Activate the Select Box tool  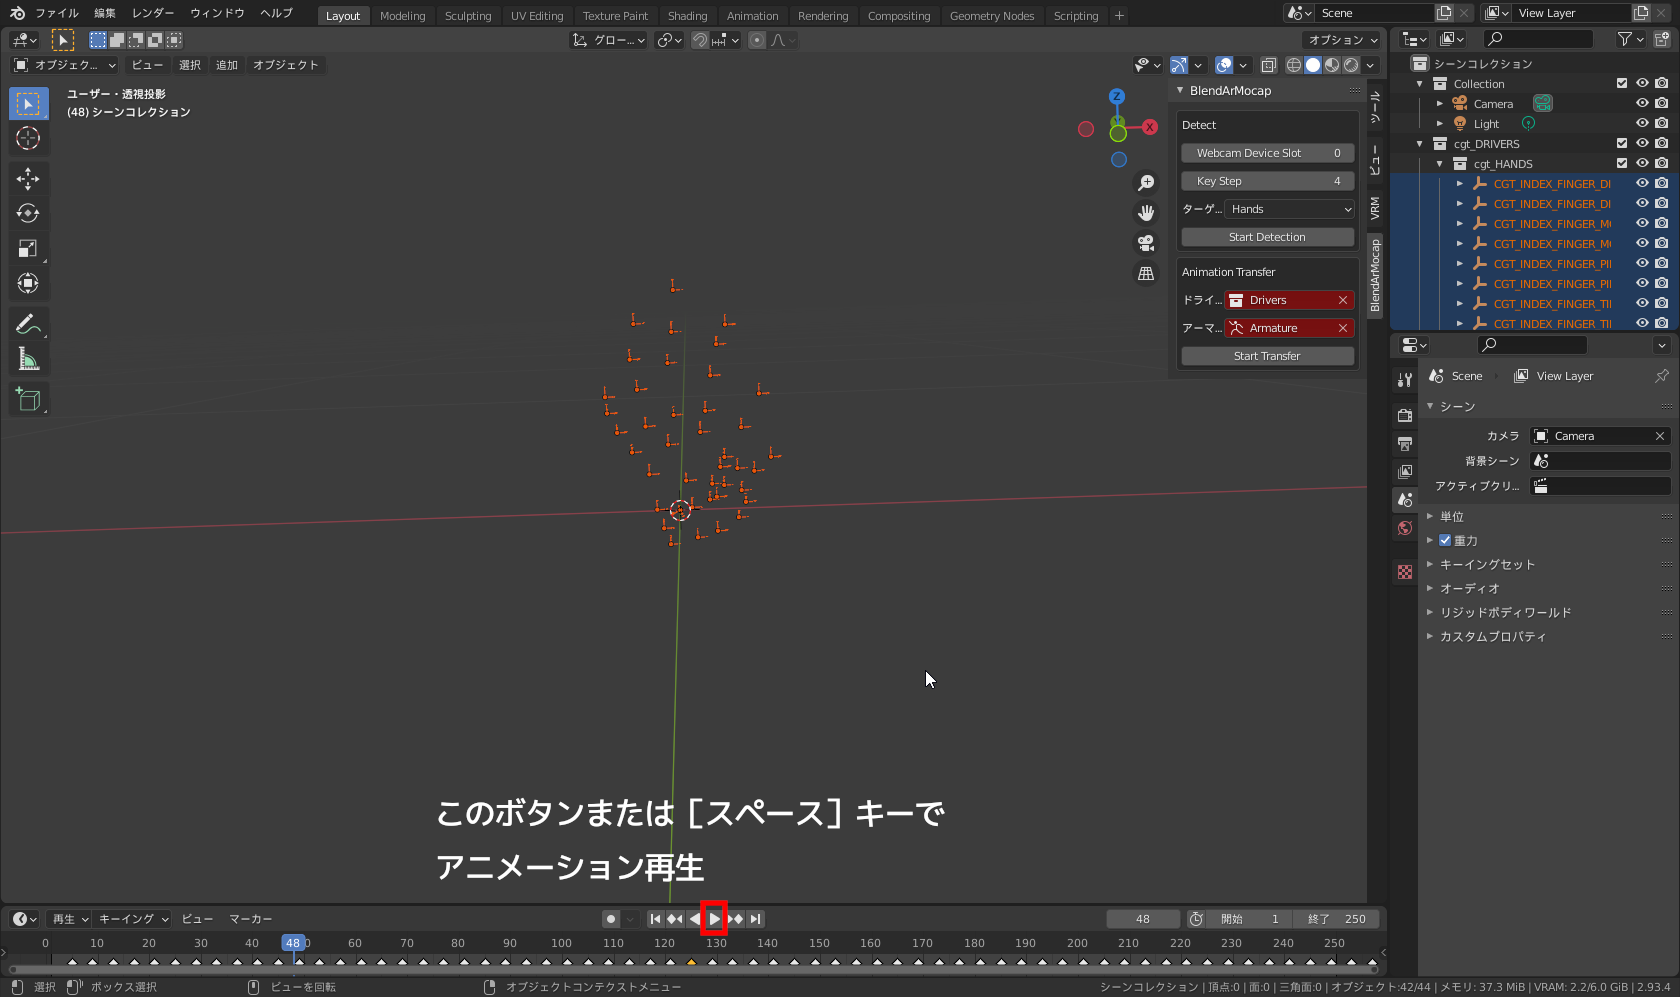click(28, 104)
